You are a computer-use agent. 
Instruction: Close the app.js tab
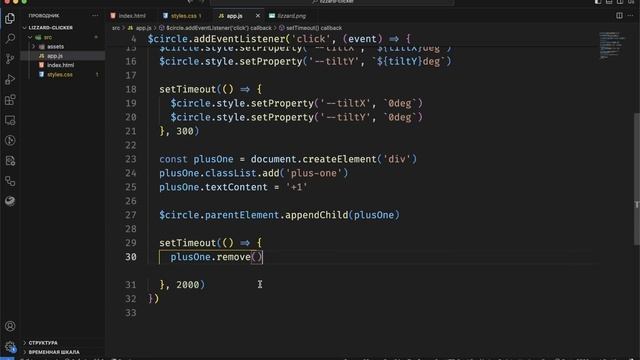258,16
